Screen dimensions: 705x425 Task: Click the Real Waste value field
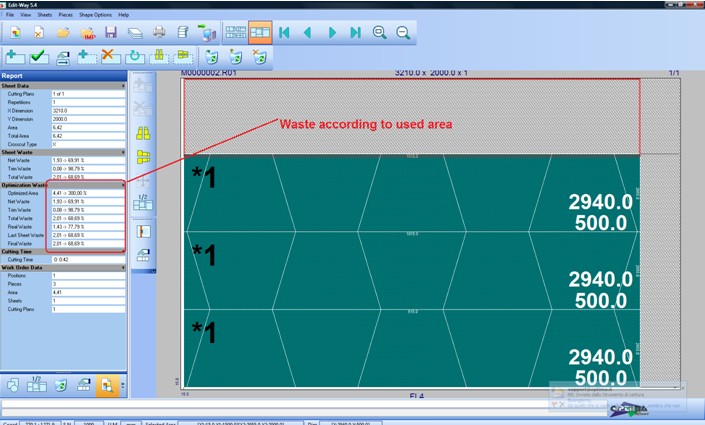[88, 227]
